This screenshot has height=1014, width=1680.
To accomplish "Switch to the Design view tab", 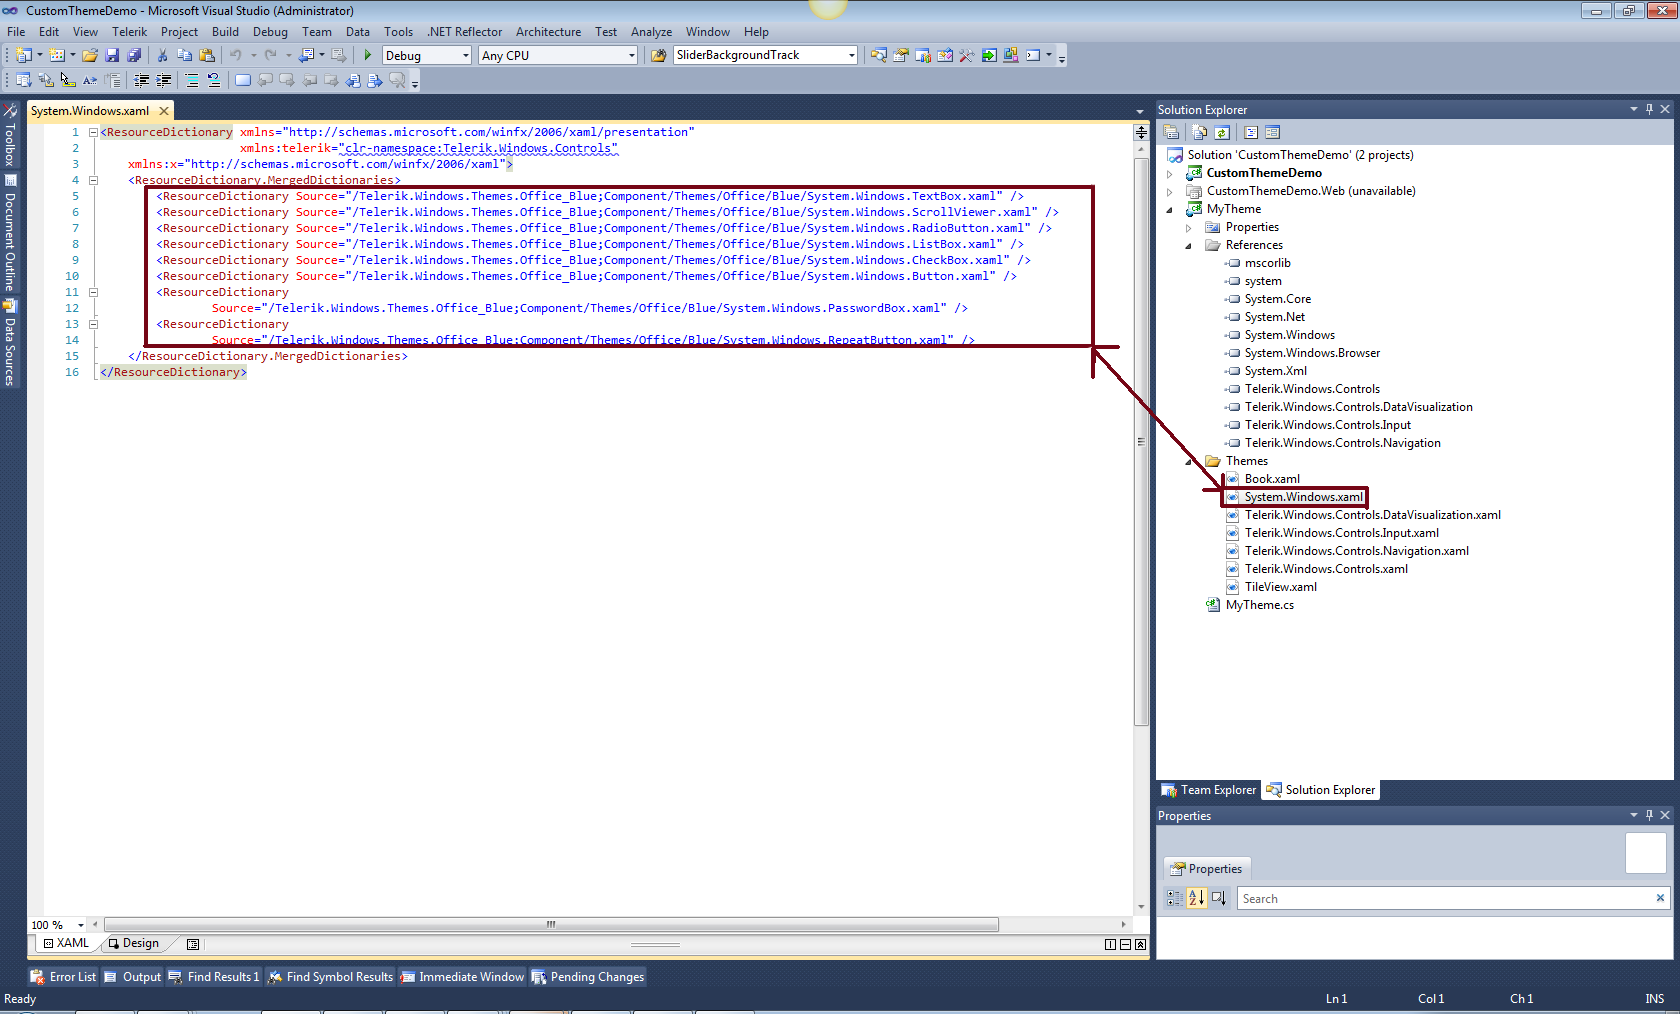I will point(134,943).
